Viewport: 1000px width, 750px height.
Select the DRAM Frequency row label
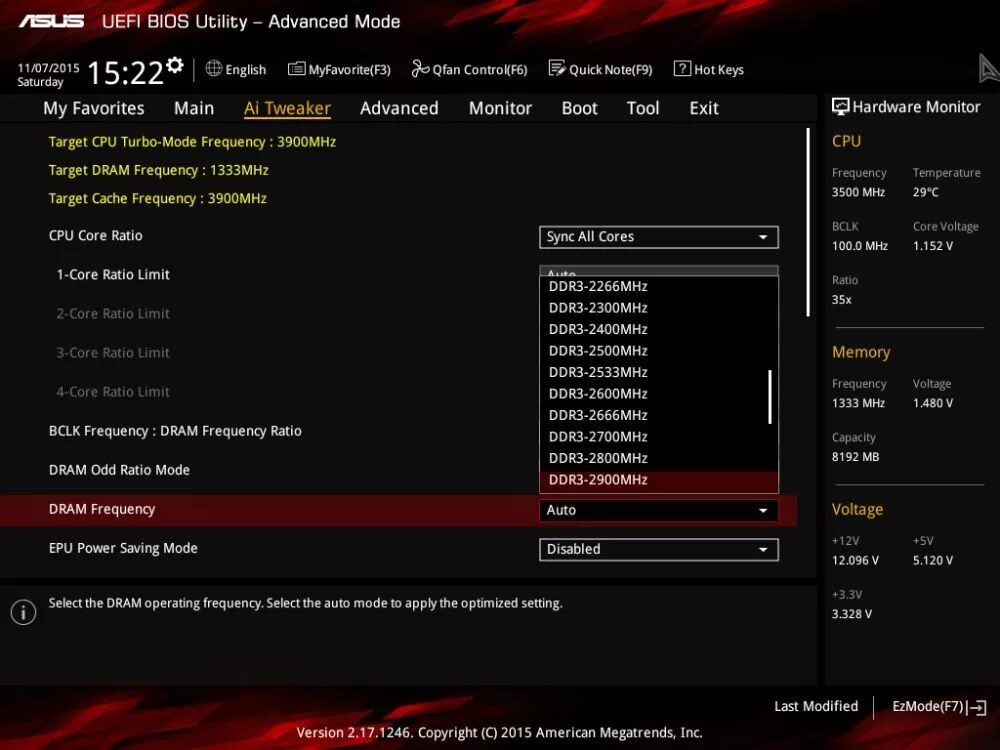[x=102, y=510]
